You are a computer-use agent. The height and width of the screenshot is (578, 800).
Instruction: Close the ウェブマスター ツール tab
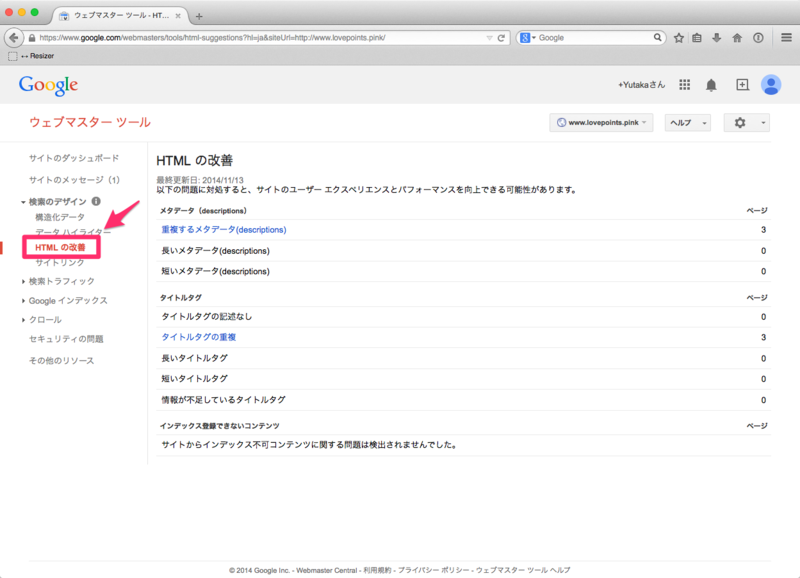(x=178, y=16)
